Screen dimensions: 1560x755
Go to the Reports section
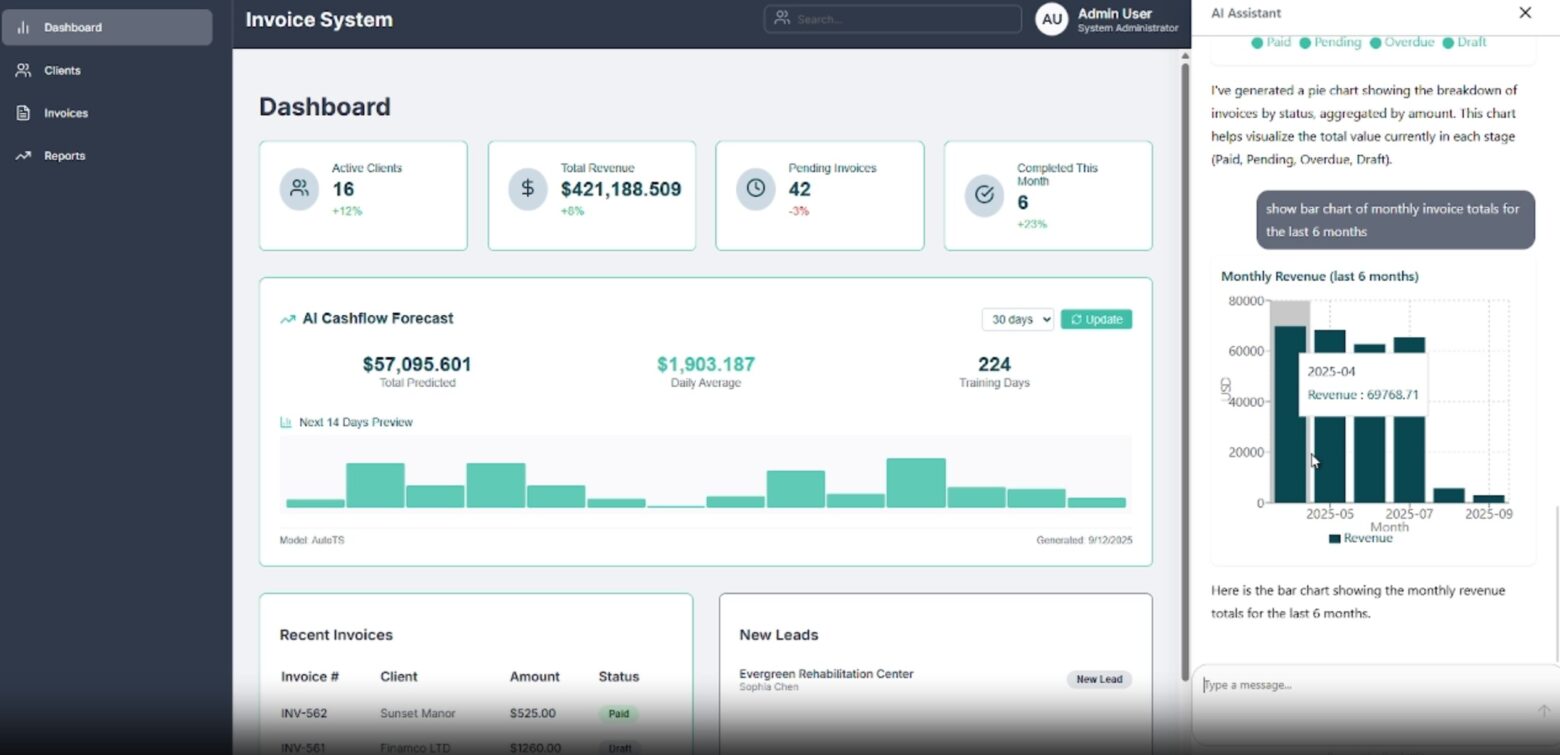click(65, 156)
